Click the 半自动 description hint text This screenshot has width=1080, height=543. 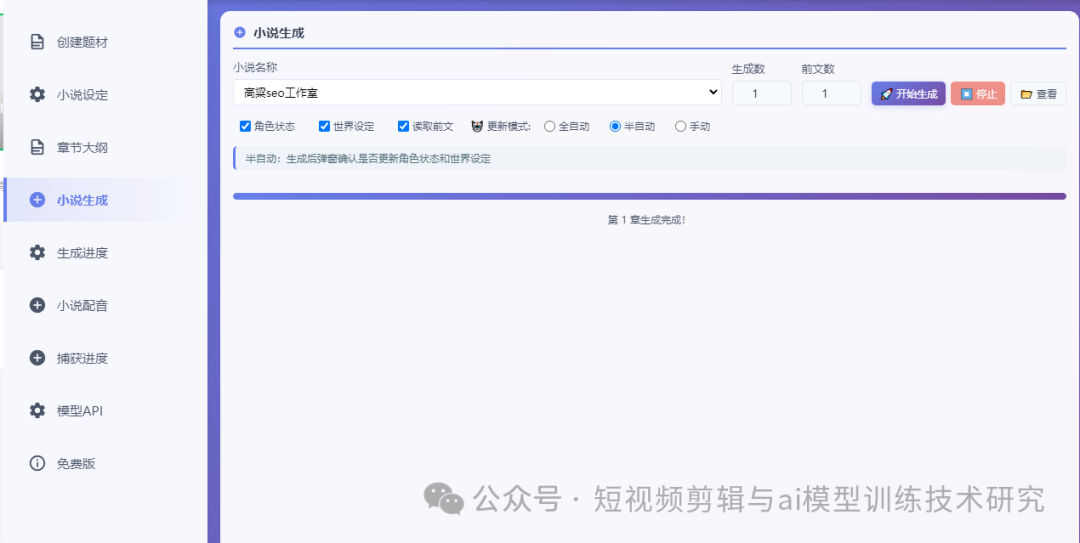point(368,158)
